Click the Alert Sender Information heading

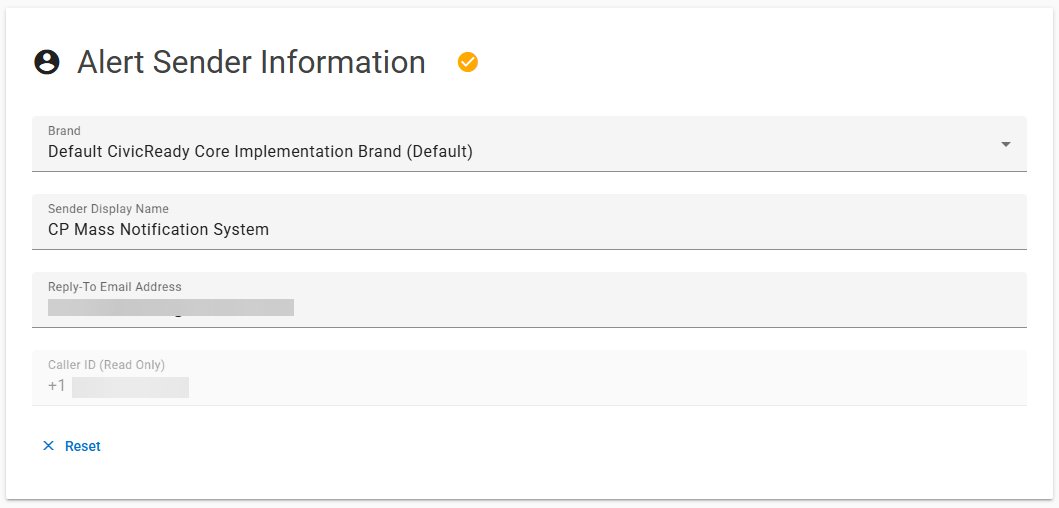[251, 62]
